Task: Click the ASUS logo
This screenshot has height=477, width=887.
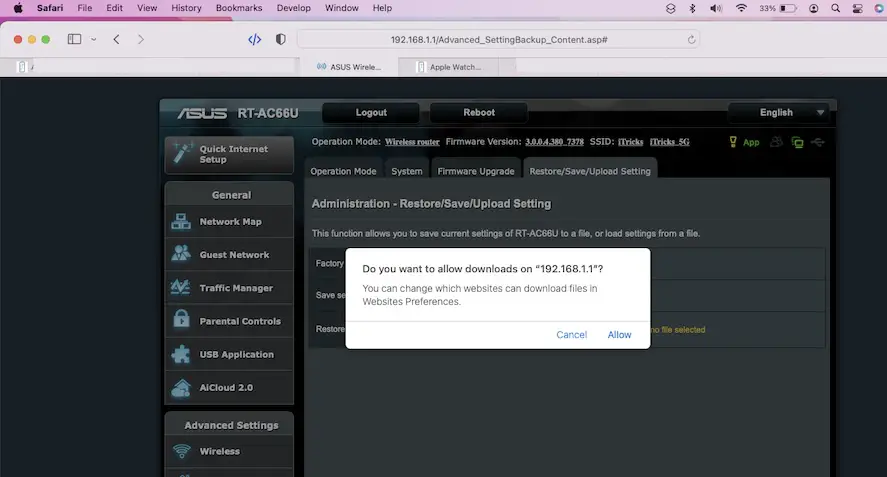Action: pos(202,113)
